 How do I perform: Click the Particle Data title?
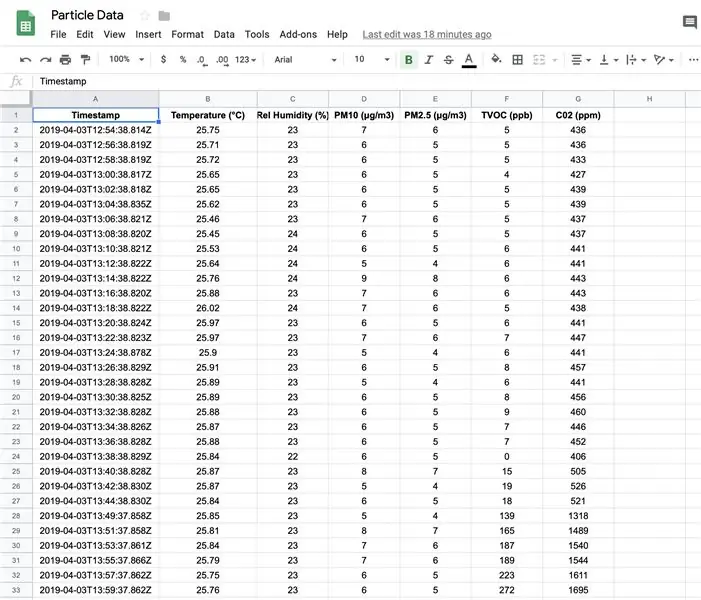(x=87, y=15)
